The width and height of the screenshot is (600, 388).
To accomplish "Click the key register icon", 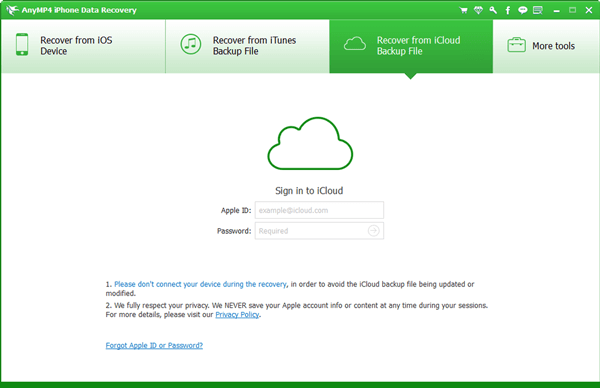I will coord(493,10).
